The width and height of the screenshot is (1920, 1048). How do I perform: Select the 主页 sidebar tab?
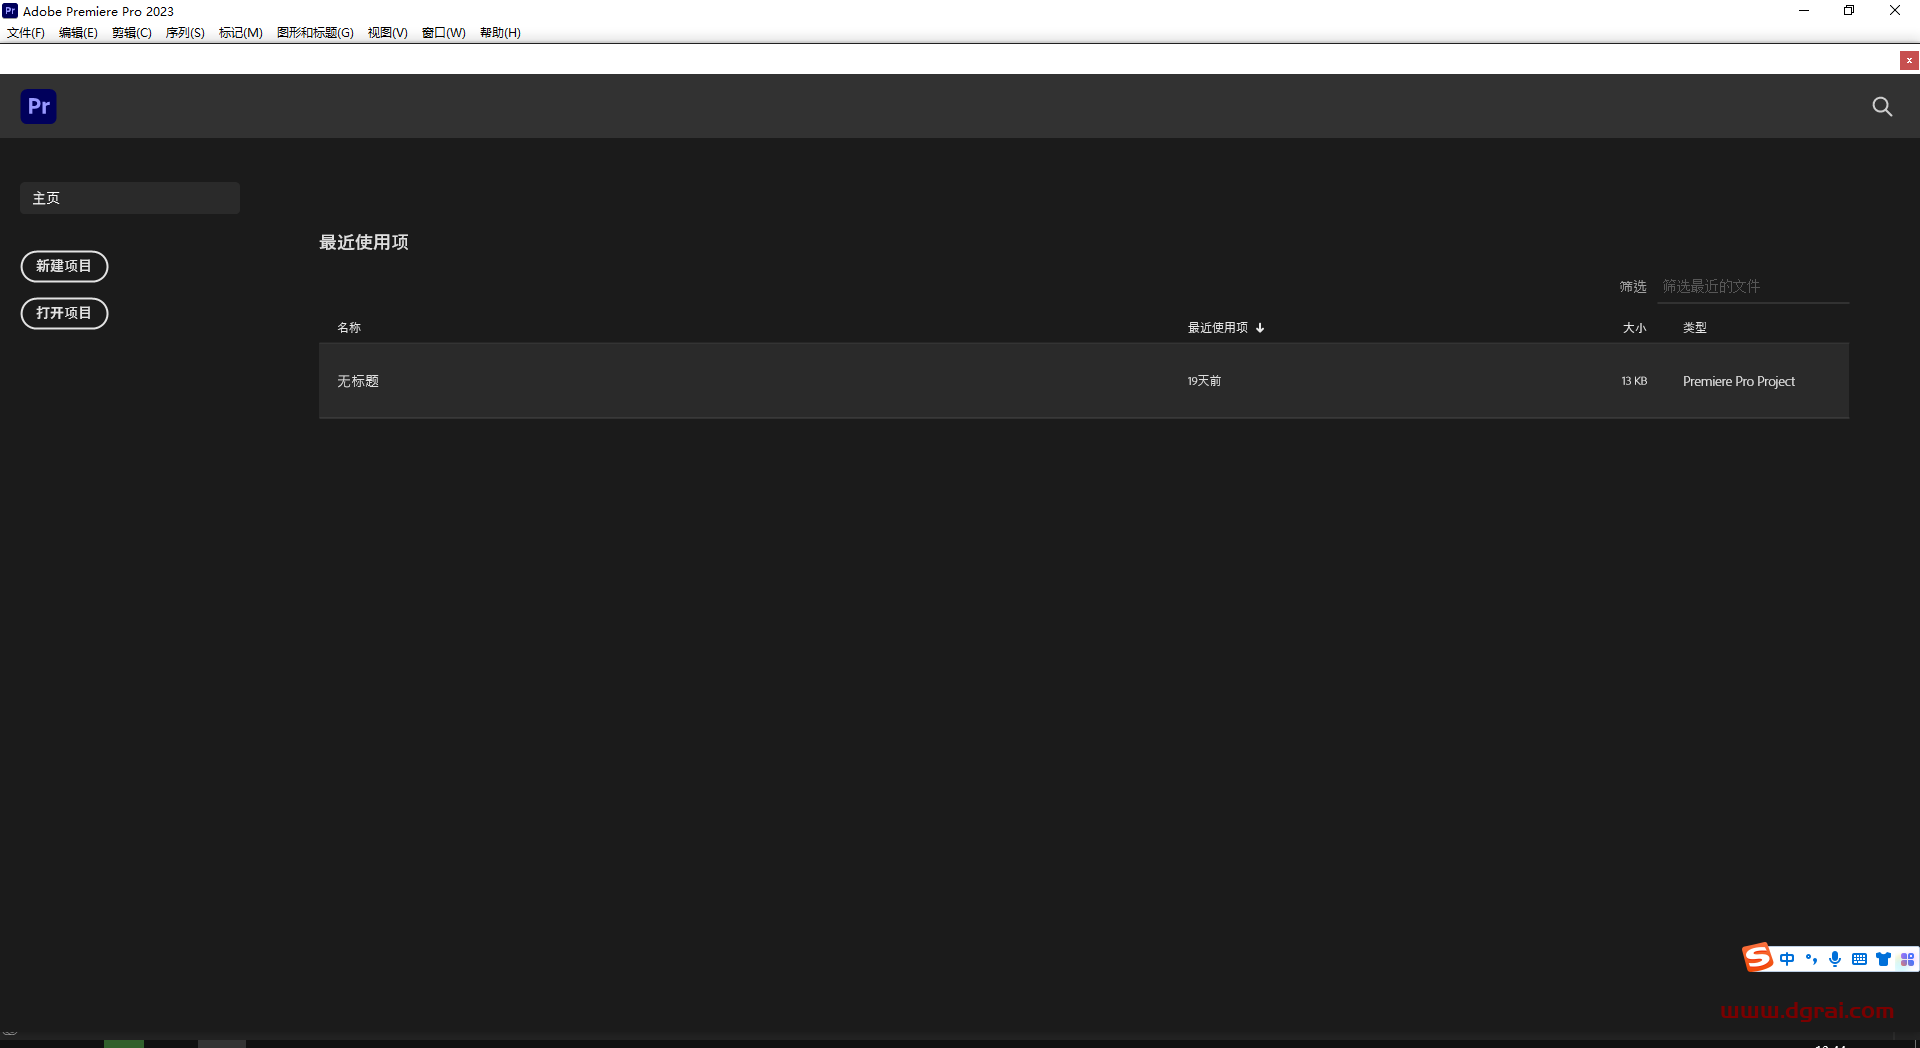click(x=129, y=197)
